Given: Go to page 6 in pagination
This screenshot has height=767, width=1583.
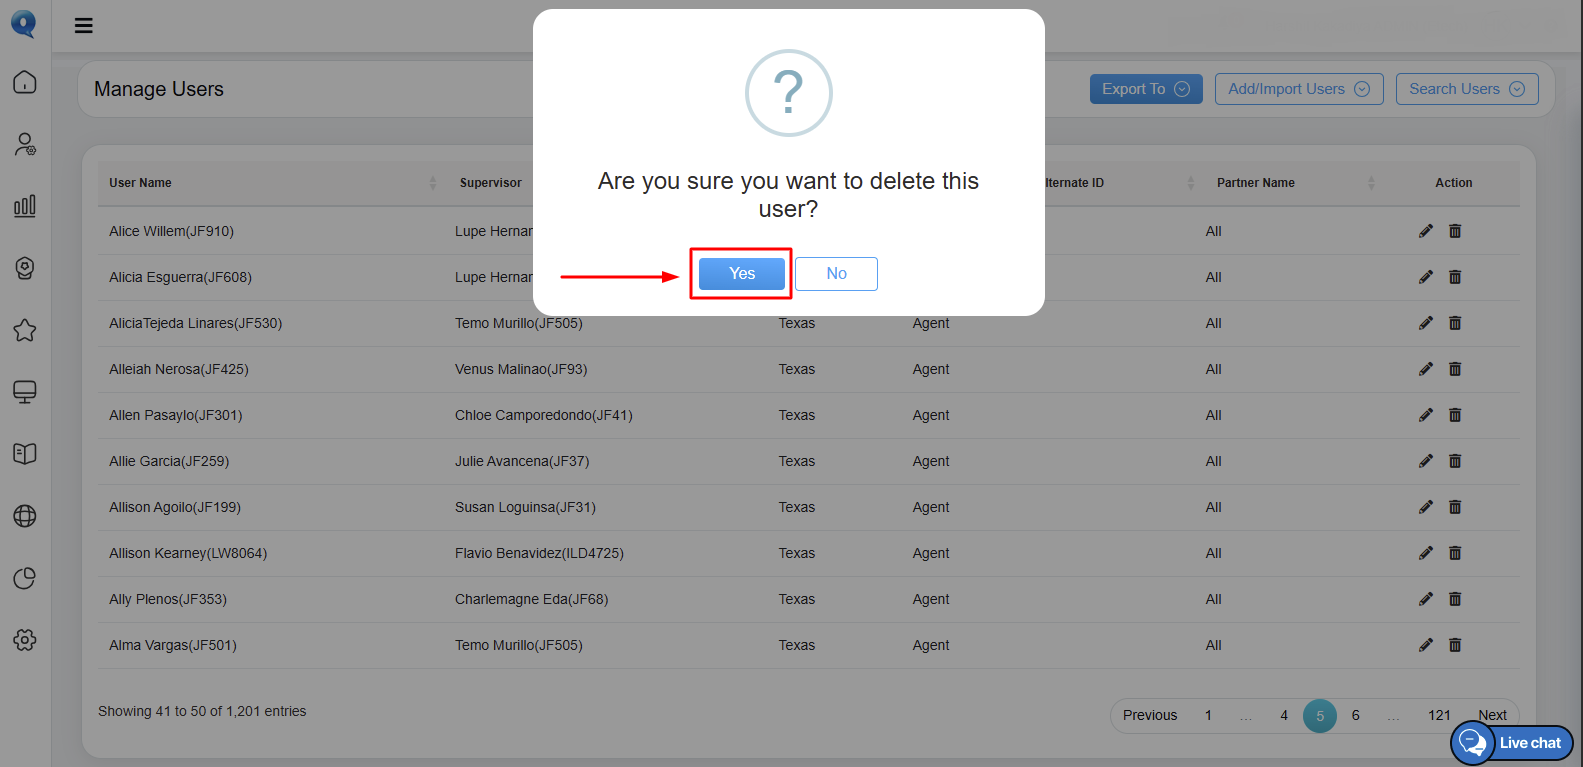Looking at the screenshot, I should [1356, 715].
